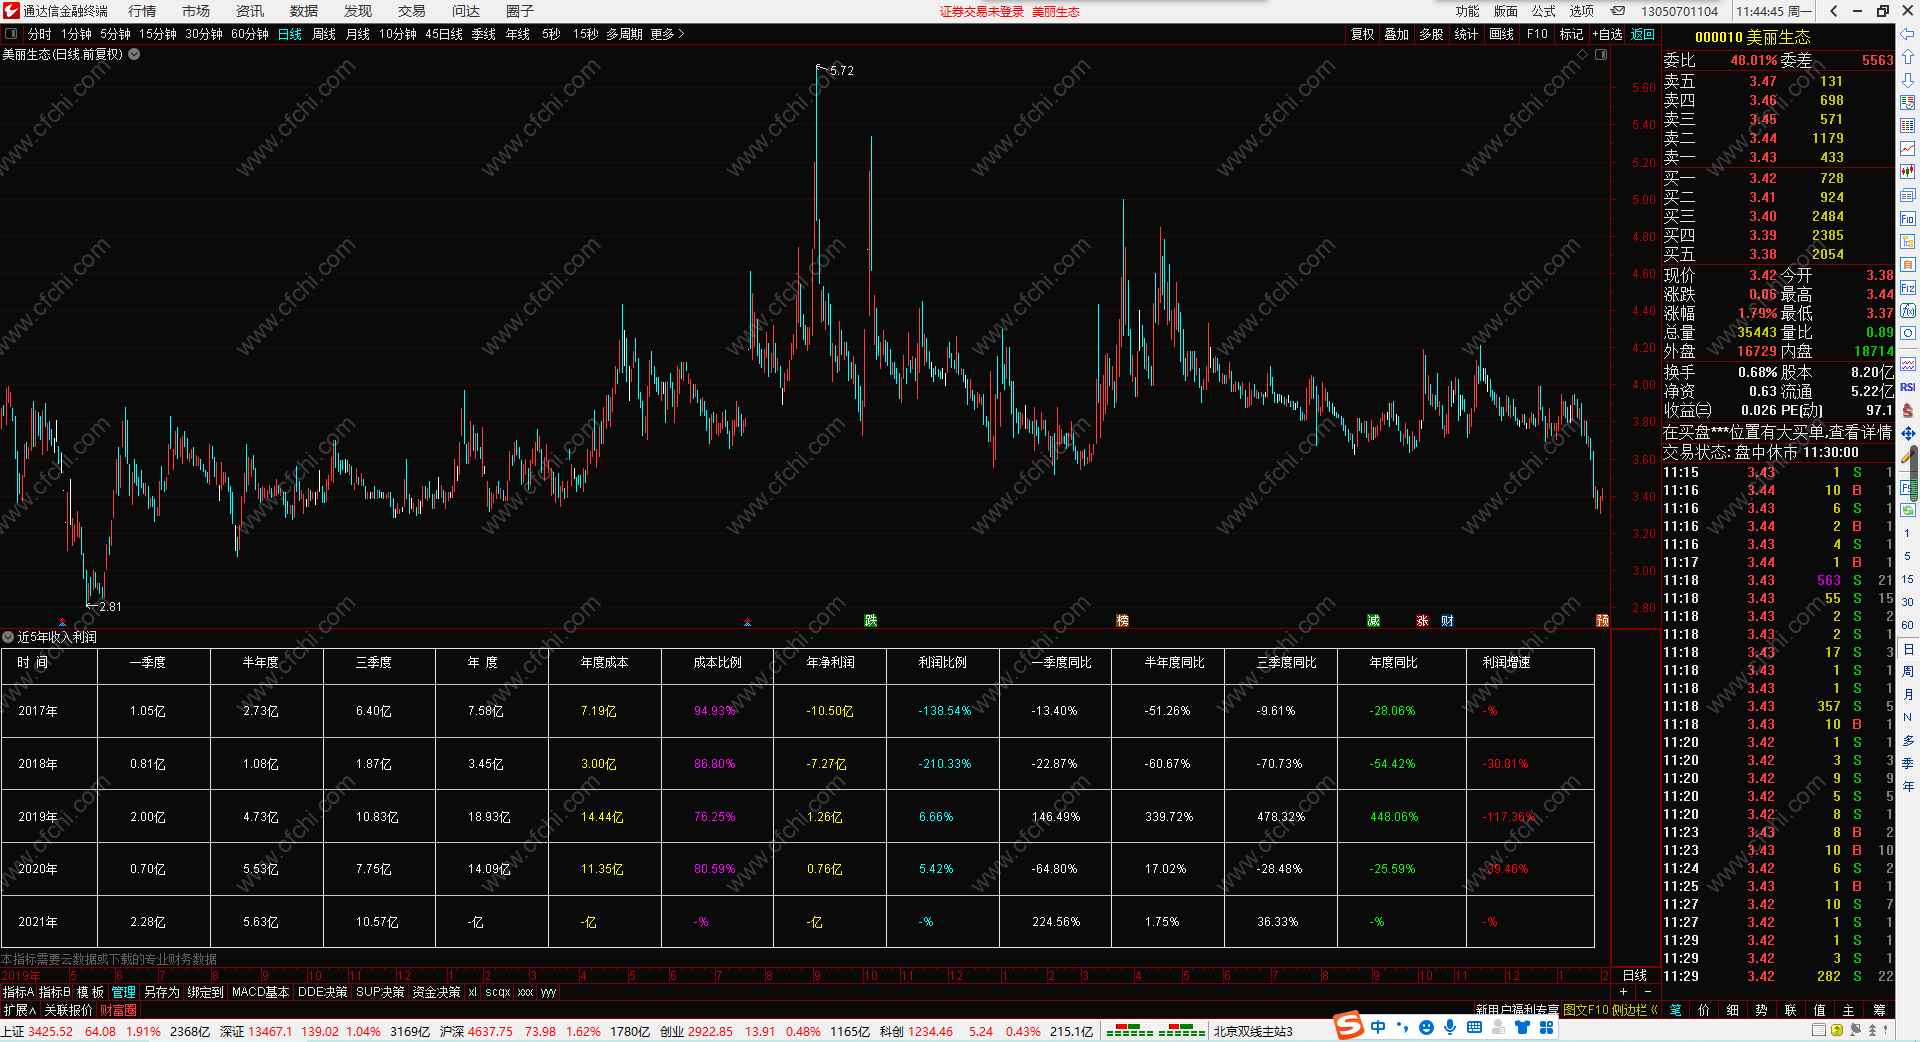Screen dimensions: 1920x1042
Task: Click the mail envelope icon in title bar
Action: [1618, 11]
